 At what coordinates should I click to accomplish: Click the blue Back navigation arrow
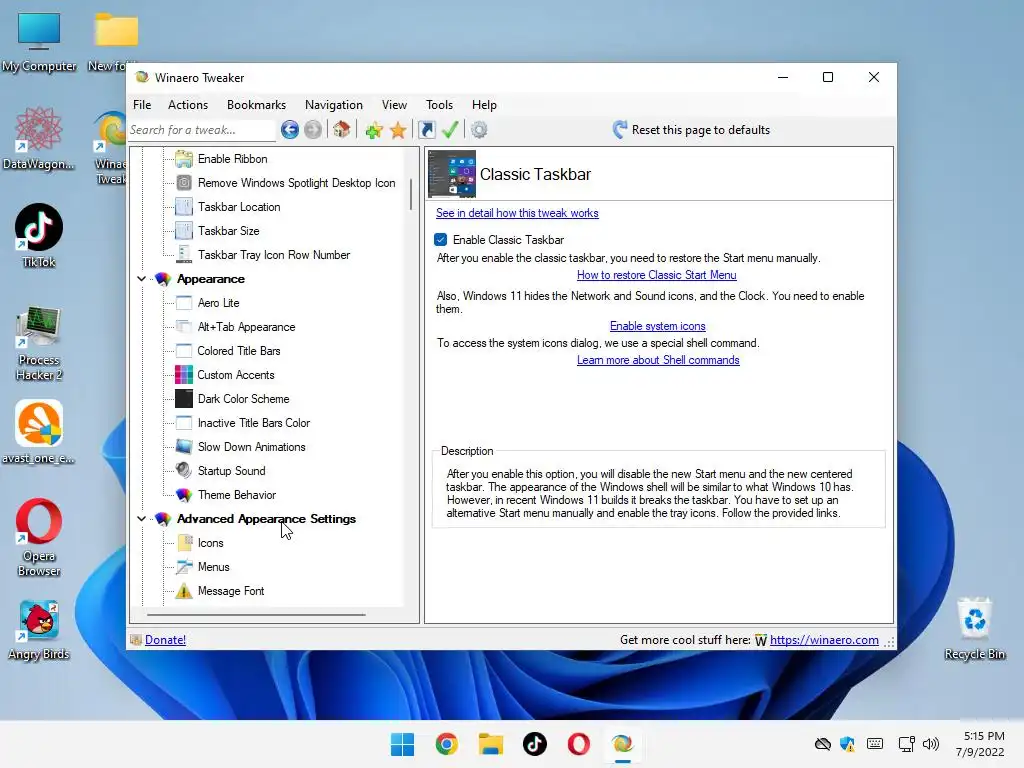pos(290,130)
